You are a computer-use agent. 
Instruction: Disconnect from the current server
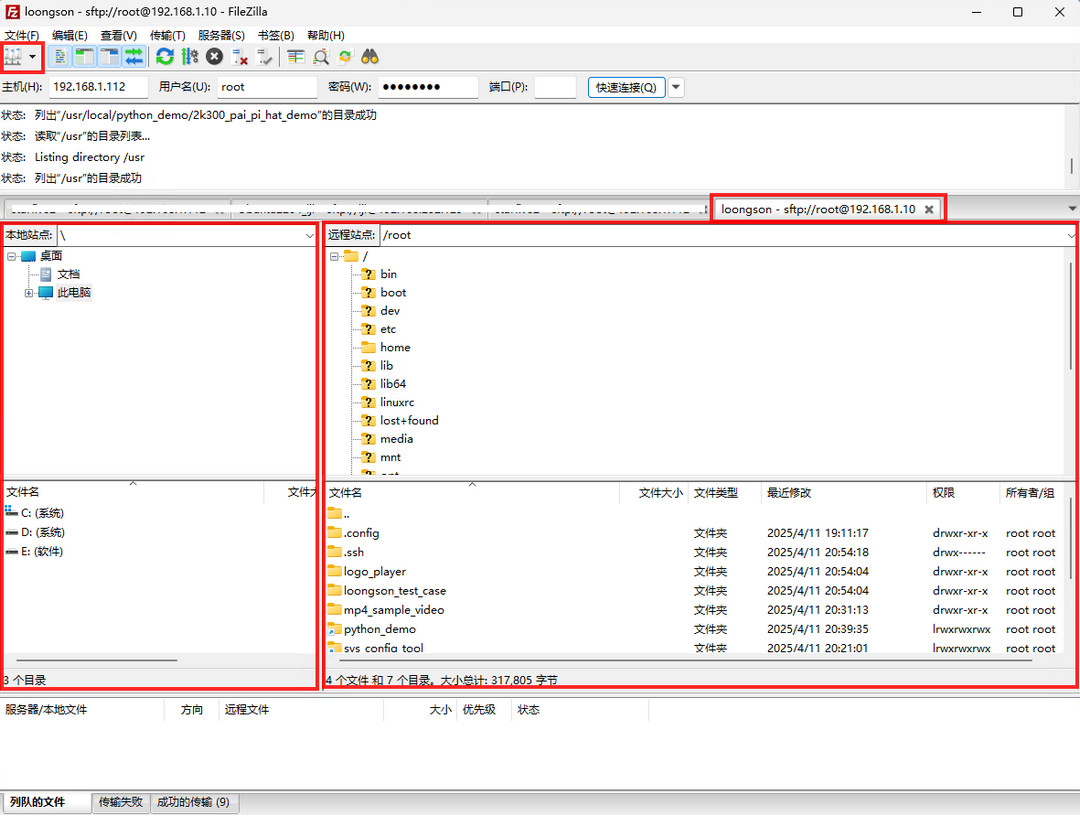tap(239, 57)
